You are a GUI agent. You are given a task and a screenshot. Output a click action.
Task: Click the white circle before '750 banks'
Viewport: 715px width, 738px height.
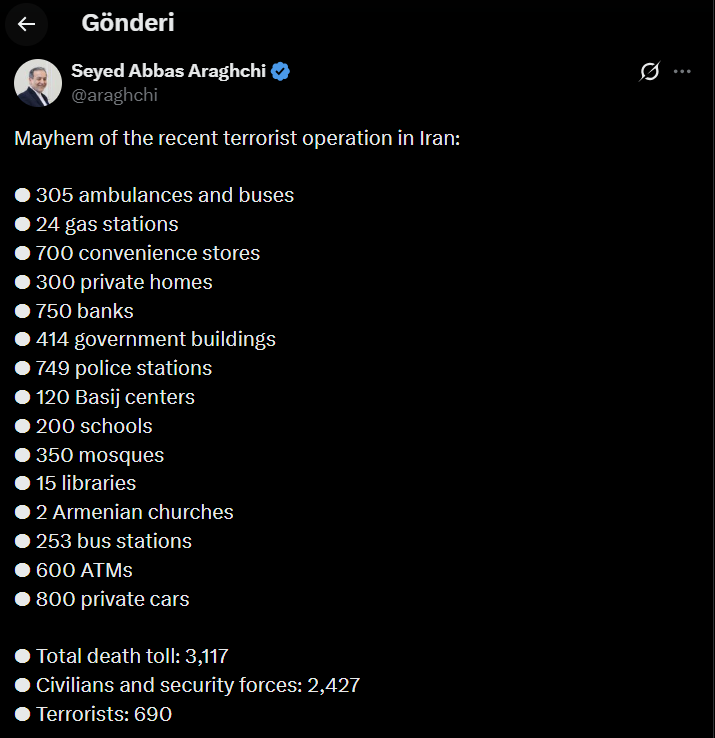point(22,311)
